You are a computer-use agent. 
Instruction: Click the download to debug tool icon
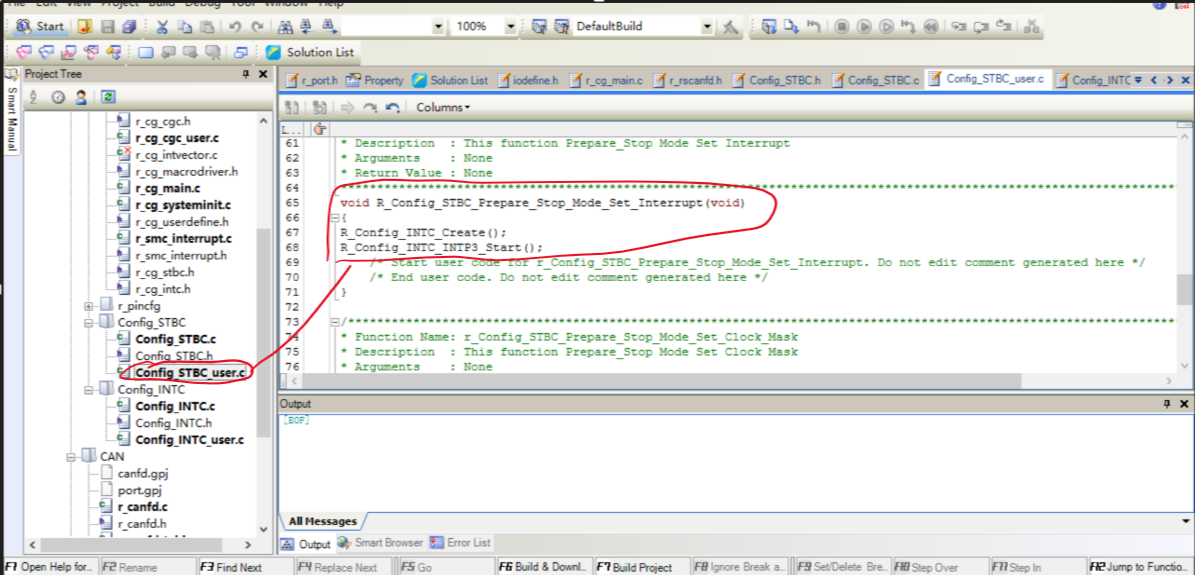[792, 27]
